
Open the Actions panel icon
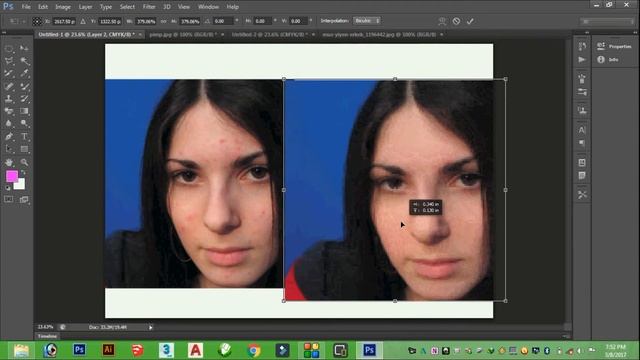(x=582, y=60)
